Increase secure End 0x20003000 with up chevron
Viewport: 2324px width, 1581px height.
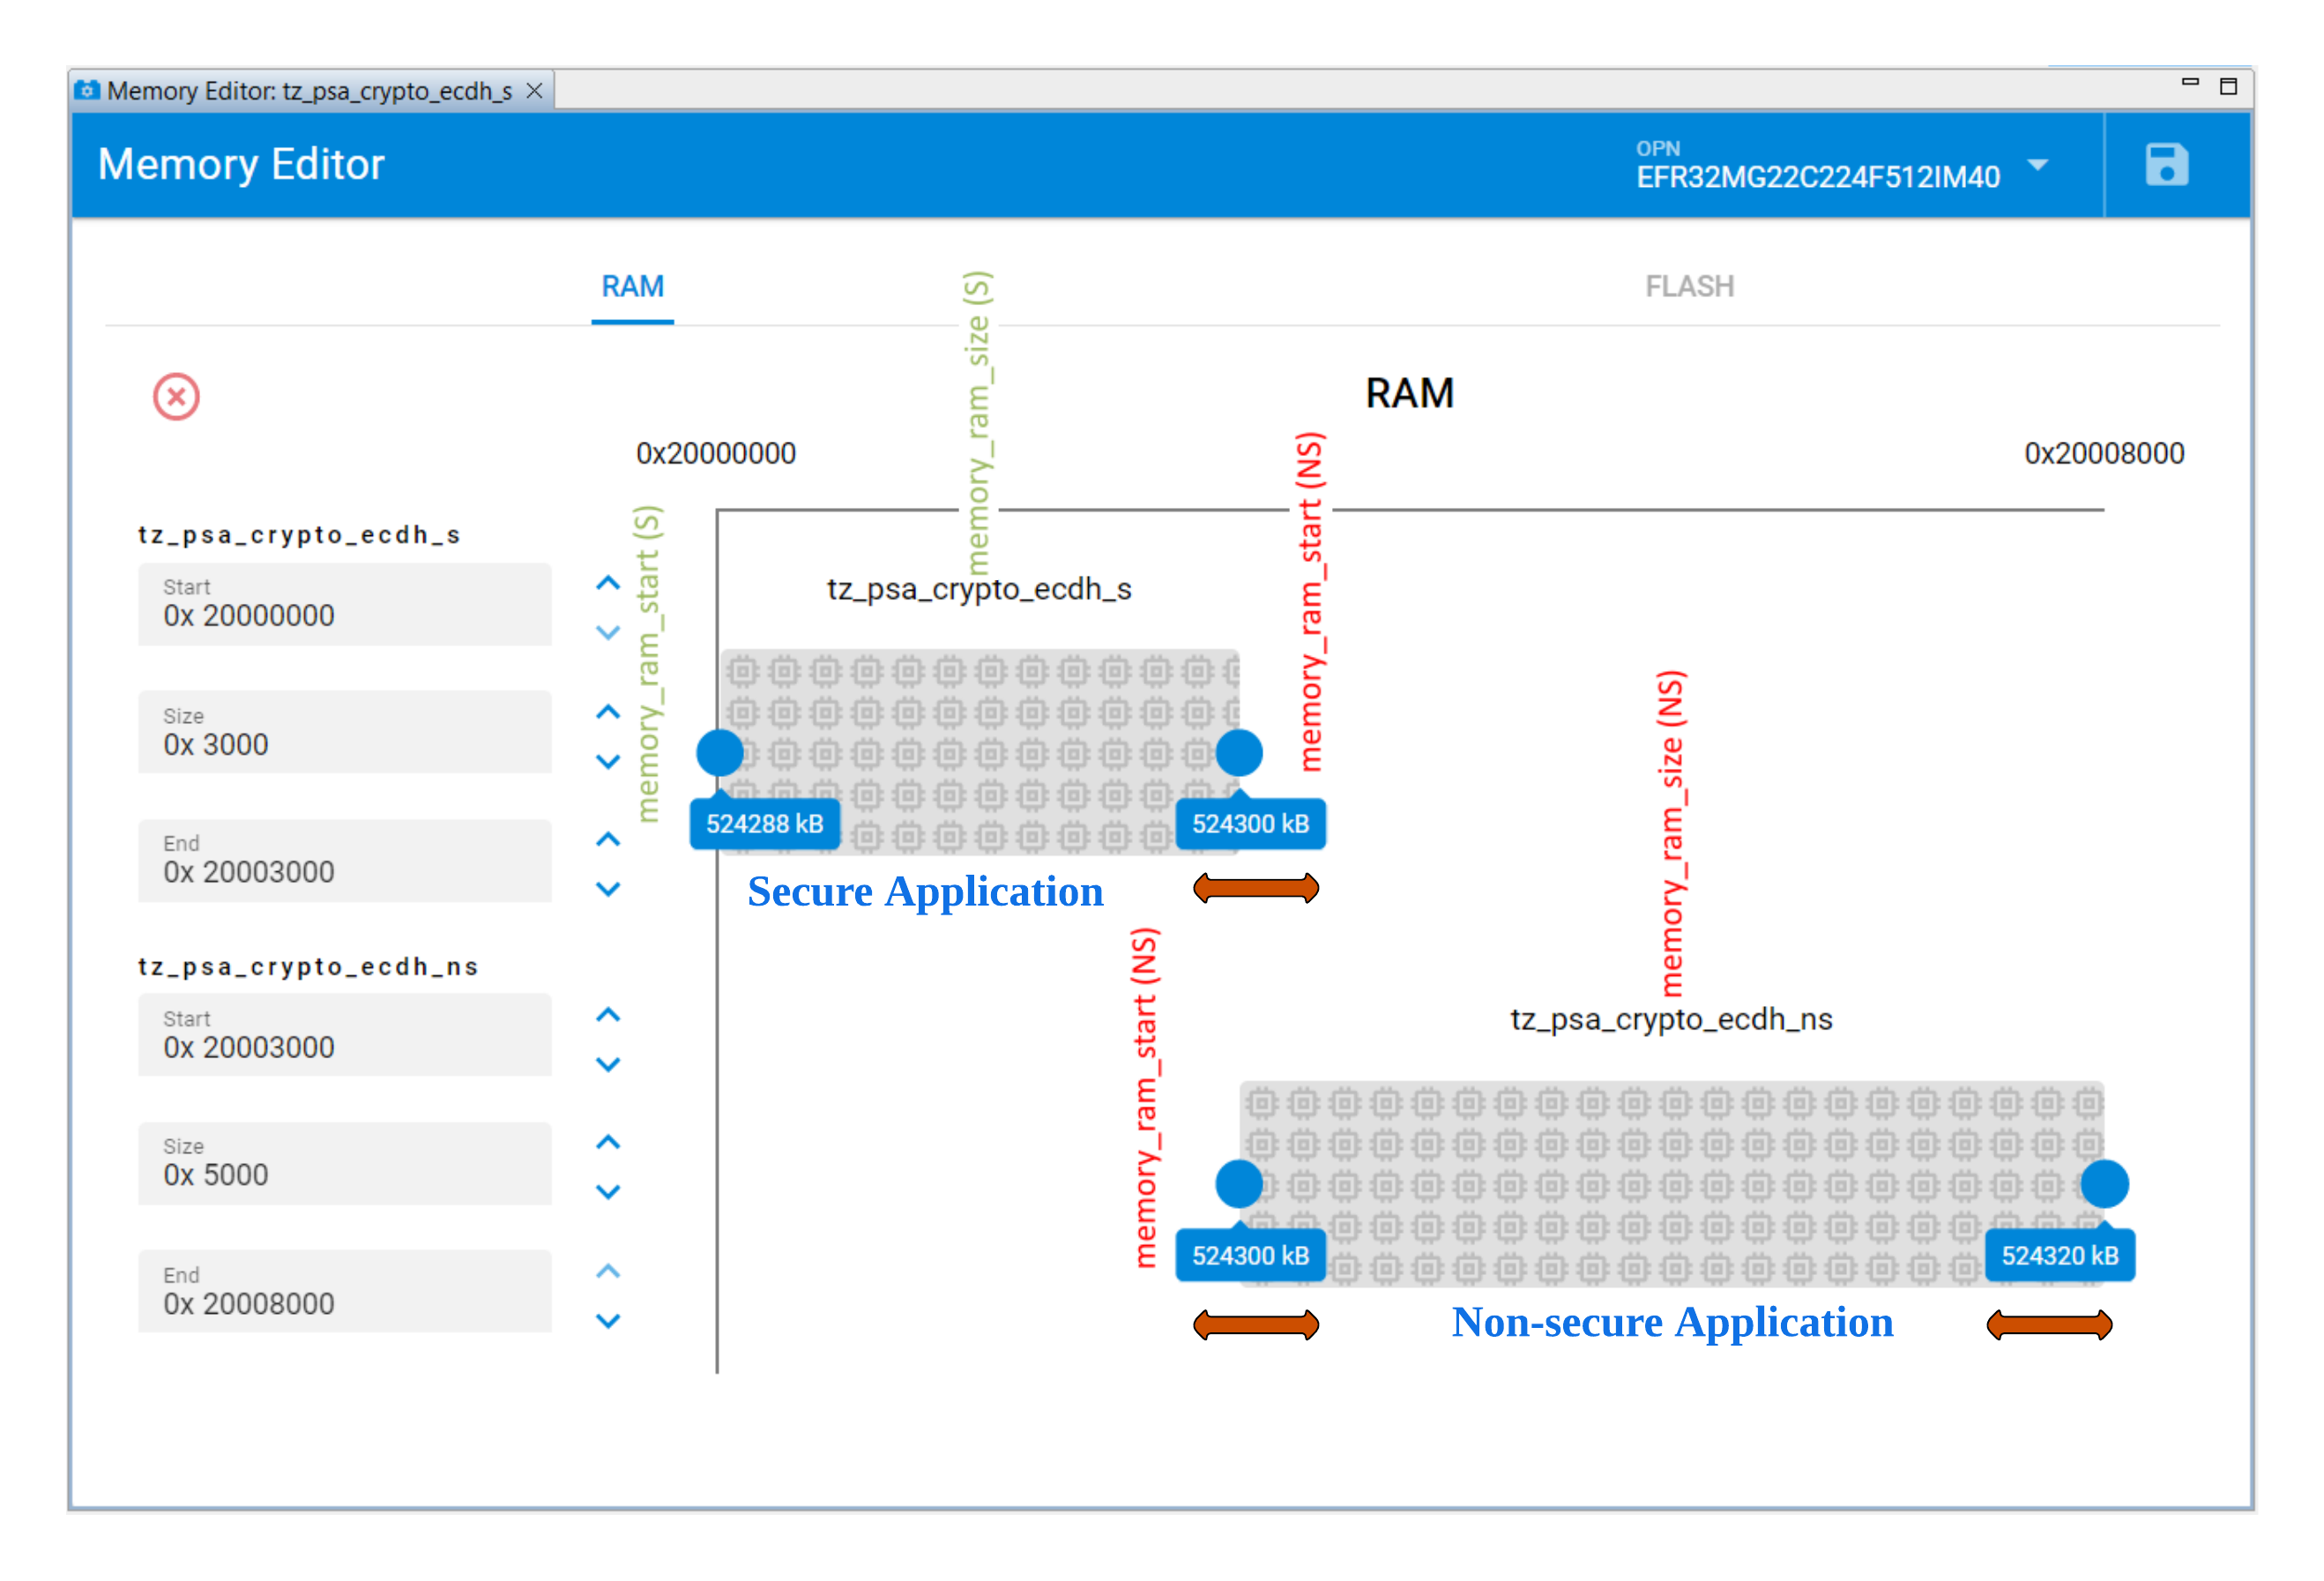pos(608,840)
